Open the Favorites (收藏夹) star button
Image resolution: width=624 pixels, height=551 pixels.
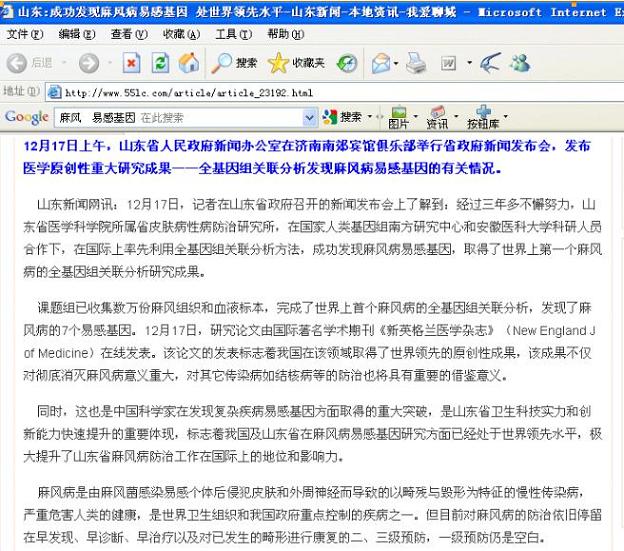tap(296, 63)
